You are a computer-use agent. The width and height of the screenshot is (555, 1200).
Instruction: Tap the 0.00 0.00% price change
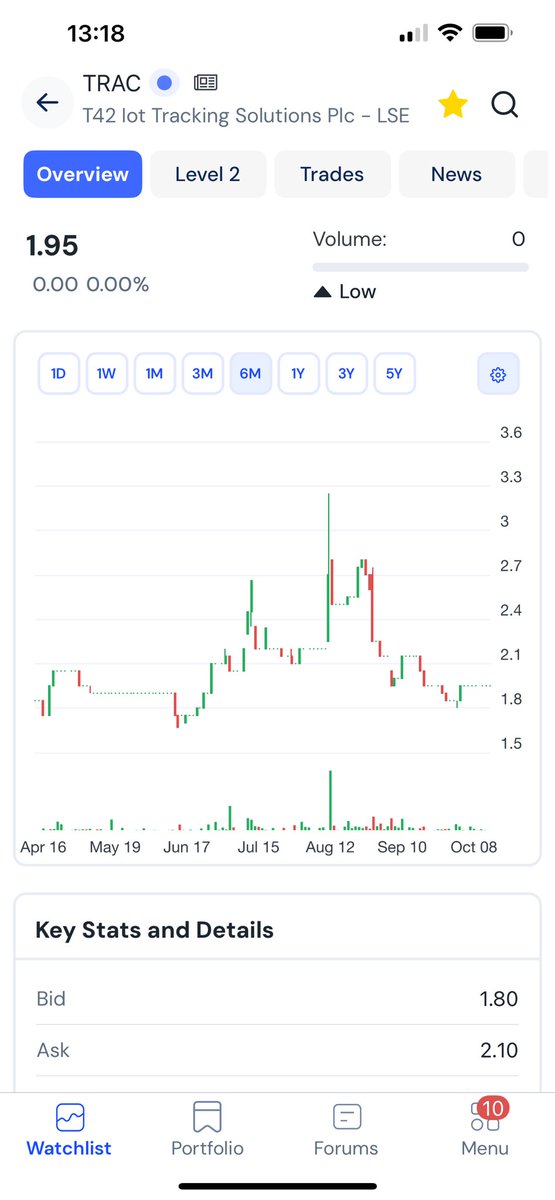pyautogui.click(x=91, y=285)
